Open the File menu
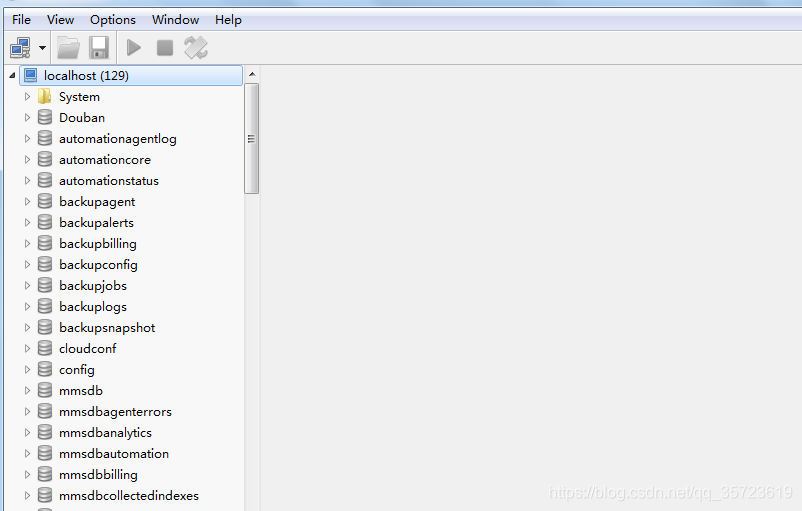Image resolution: width=802 pixels, height=511 pixels. 21,20
